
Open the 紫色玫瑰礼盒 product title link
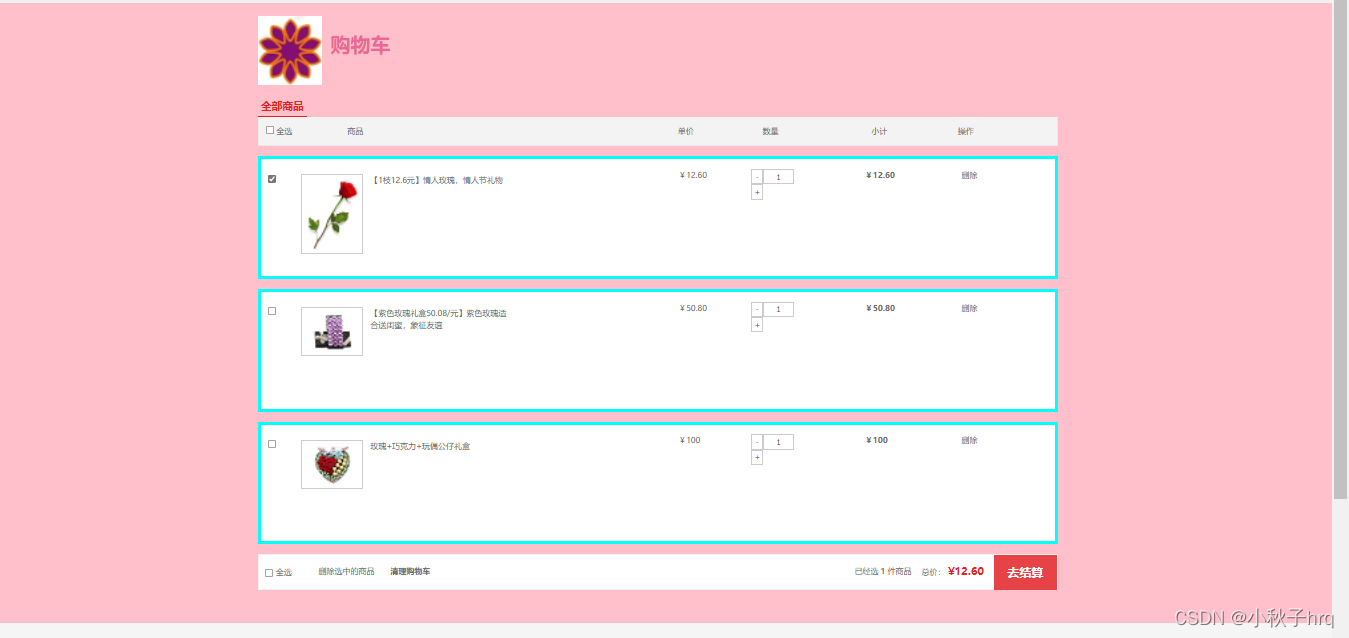[438, 319]
